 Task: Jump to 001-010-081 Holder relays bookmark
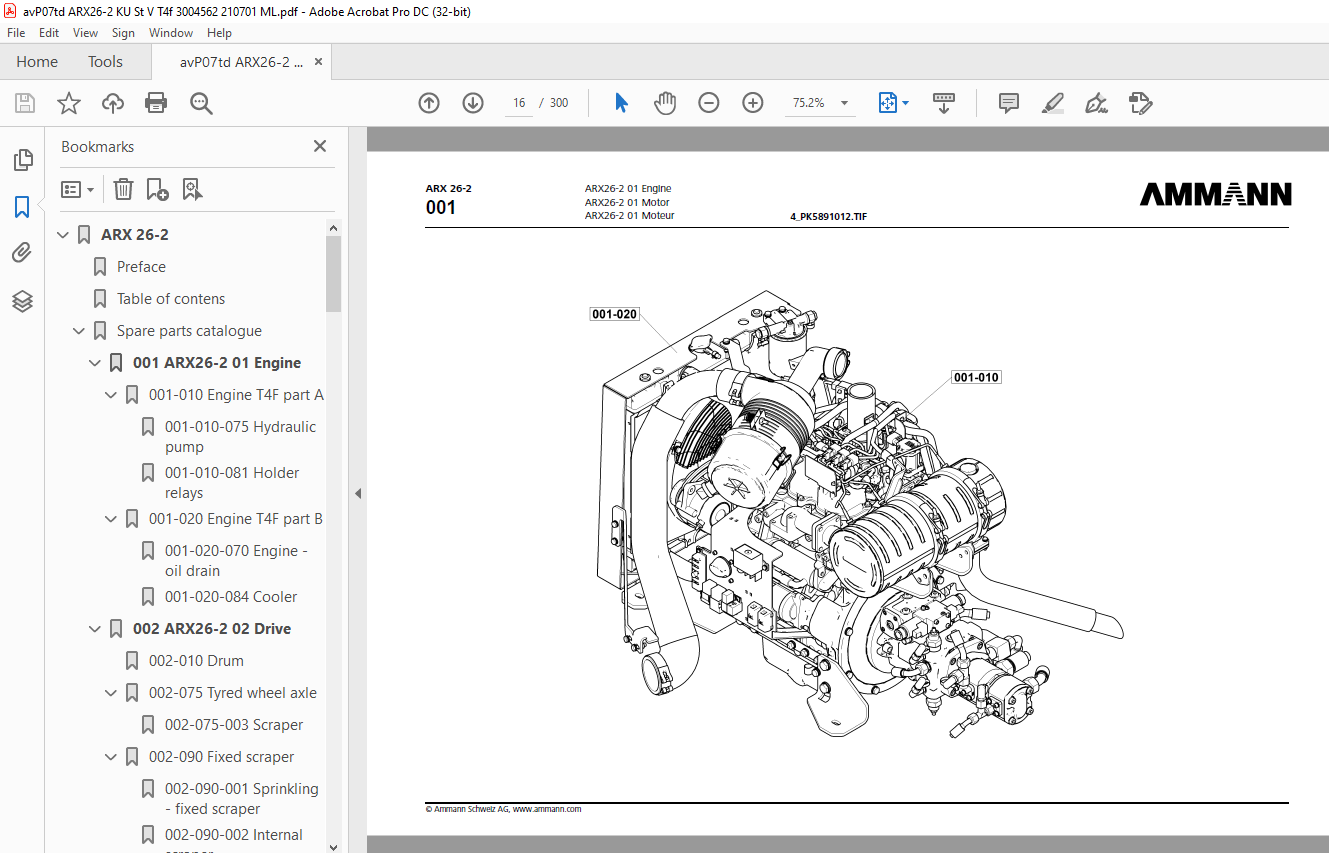[x=232, y=483]
